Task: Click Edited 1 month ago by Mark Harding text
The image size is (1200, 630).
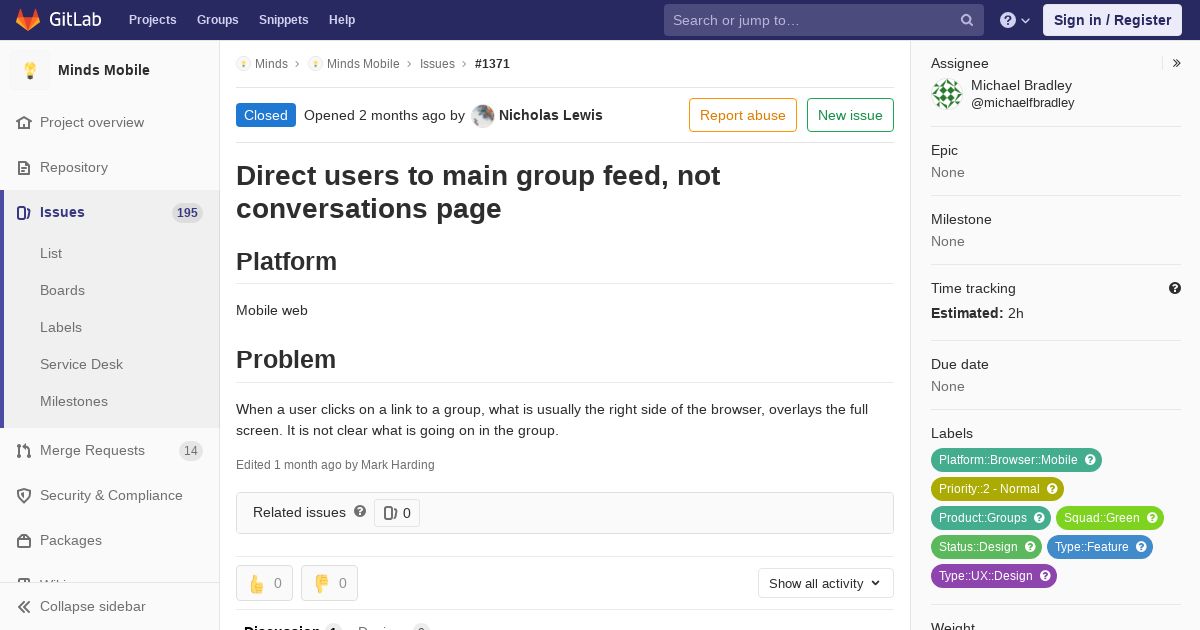Action: (335, 464)
